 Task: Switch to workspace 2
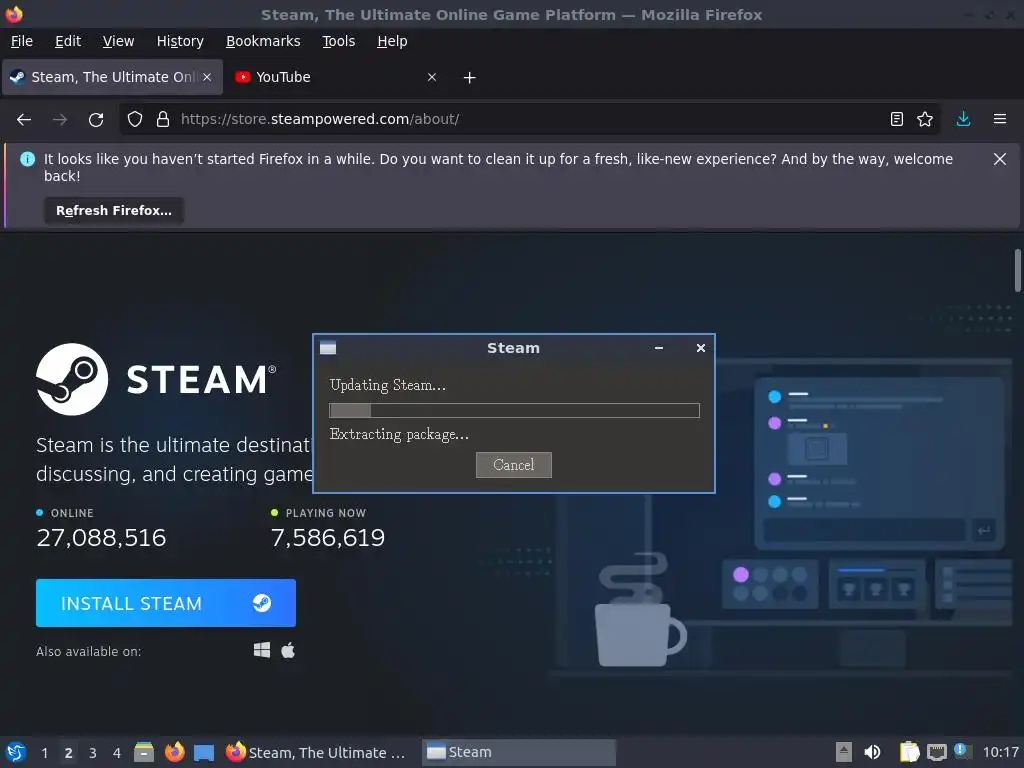(x=69, y=753)
